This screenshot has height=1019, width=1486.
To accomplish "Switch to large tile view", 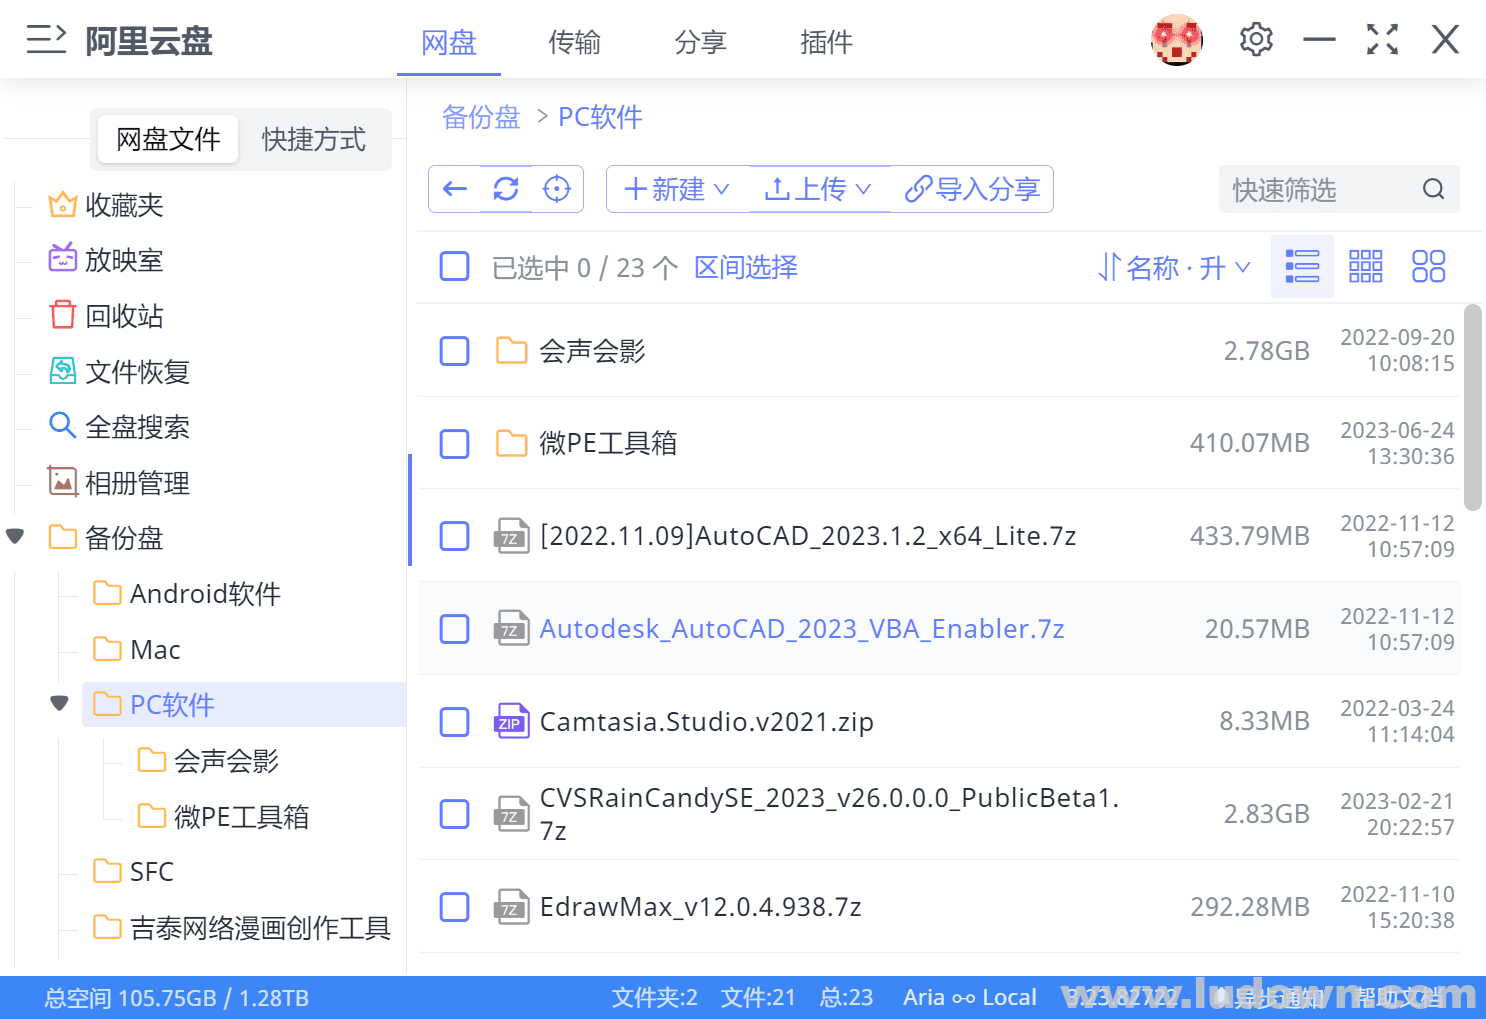I will (x=1428, y=267).
